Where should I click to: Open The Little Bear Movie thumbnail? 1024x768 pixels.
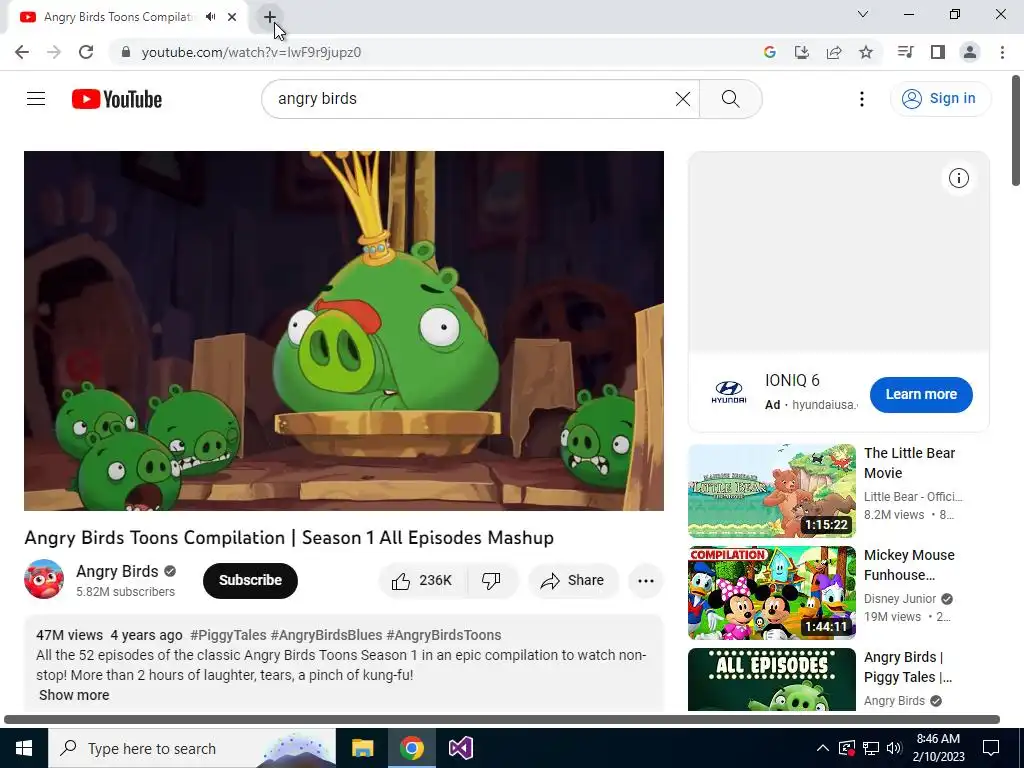tap(771, 491)
